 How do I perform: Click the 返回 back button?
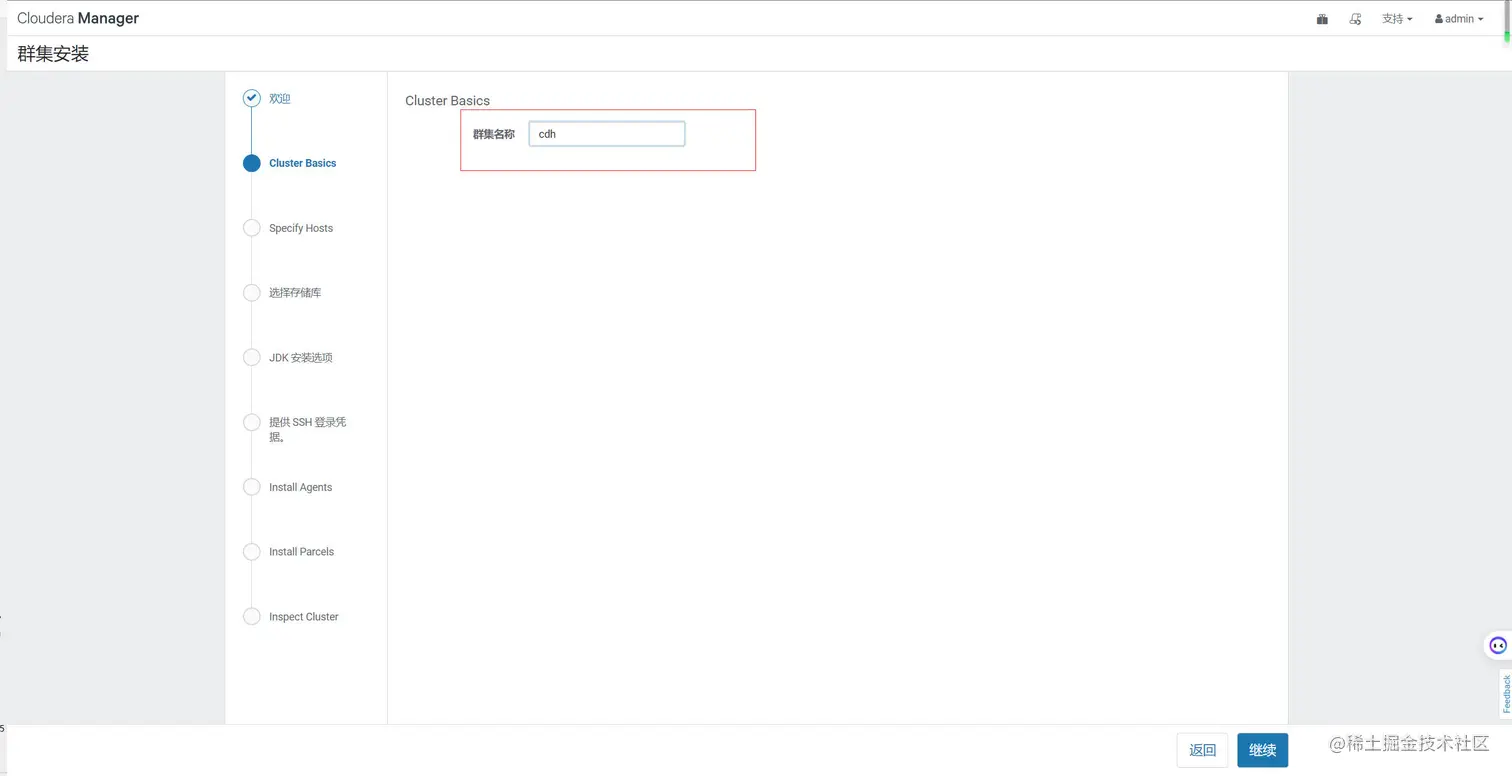click(1202, 750)
